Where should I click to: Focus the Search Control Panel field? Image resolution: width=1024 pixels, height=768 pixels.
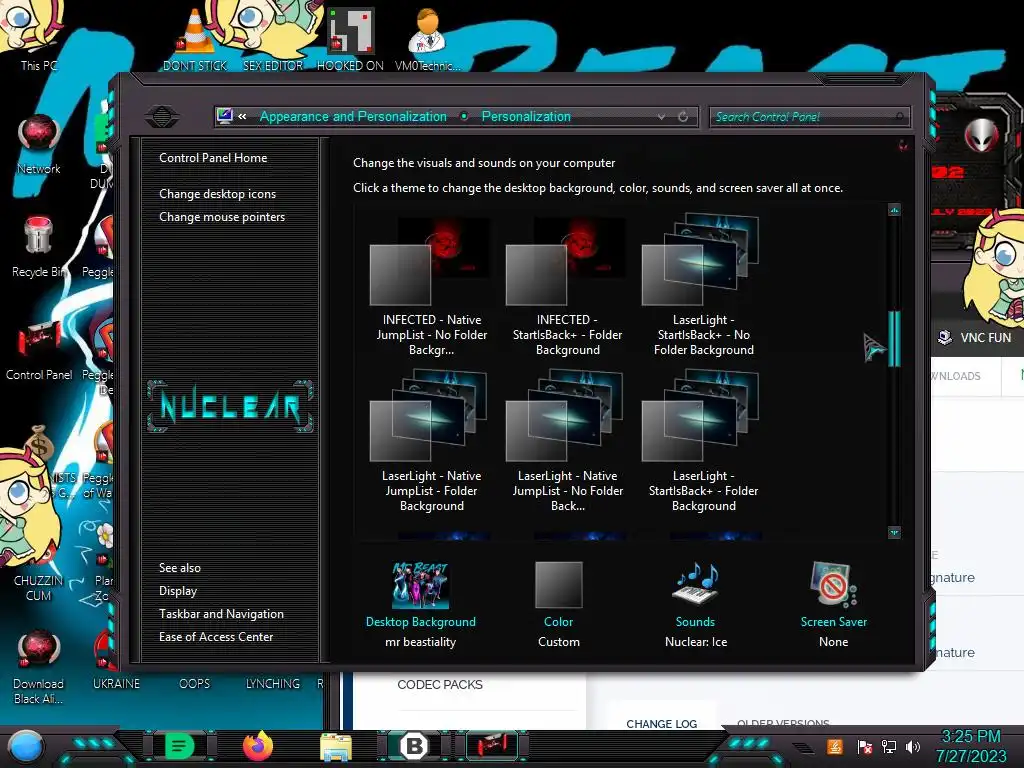coord(809,117)
